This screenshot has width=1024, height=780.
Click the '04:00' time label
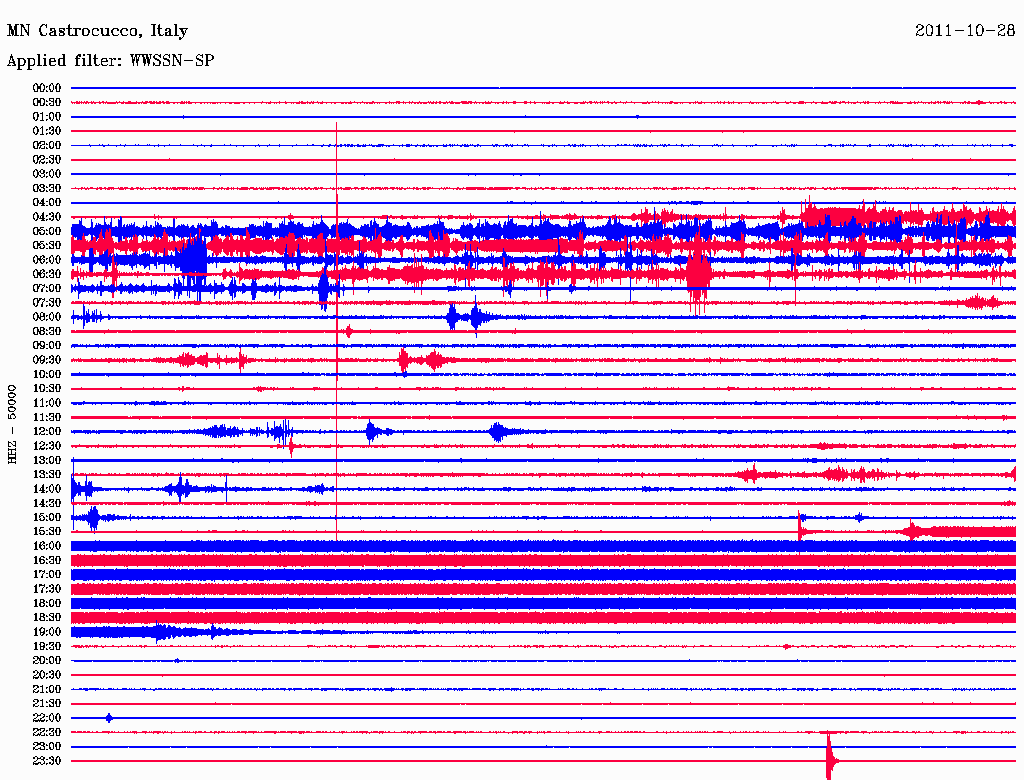point(47,203)
